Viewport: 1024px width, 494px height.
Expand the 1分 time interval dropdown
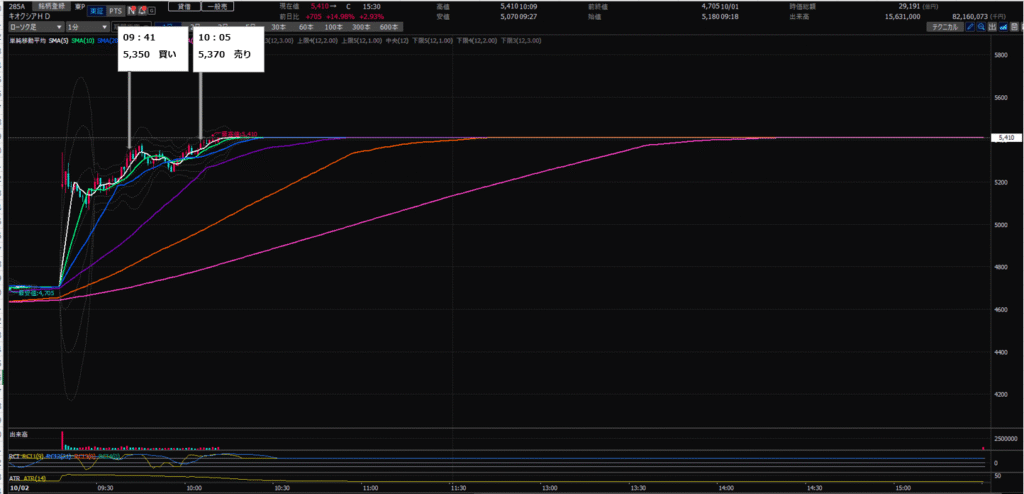pos(84,27)
